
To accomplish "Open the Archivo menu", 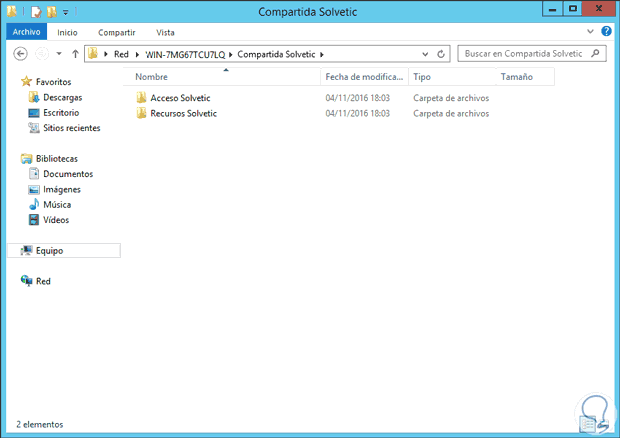I will (26, 32).
